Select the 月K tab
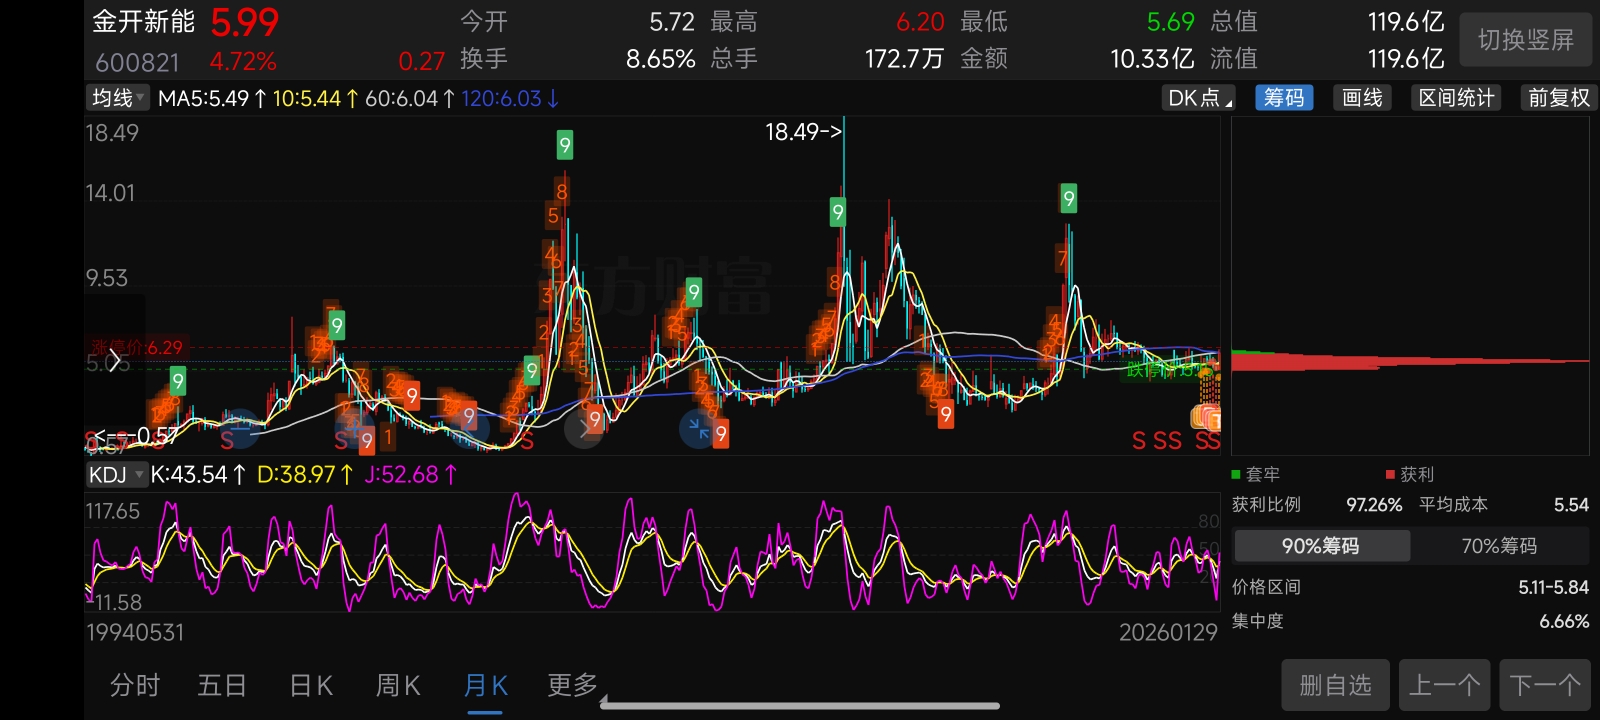Viewport: 1600px width, 720px height. click(x=485, y=685)
